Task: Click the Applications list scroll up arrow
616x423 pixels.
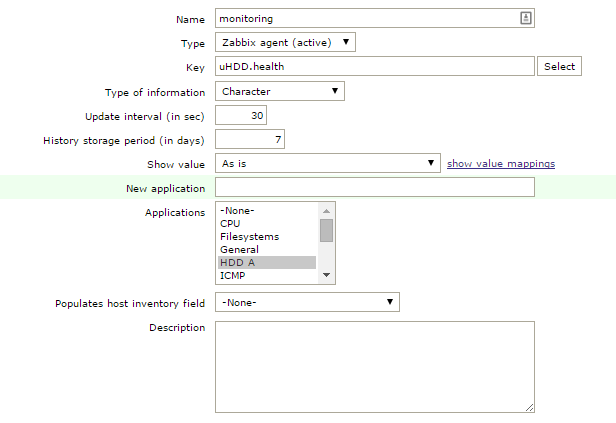Action: (x=326, y=210)
